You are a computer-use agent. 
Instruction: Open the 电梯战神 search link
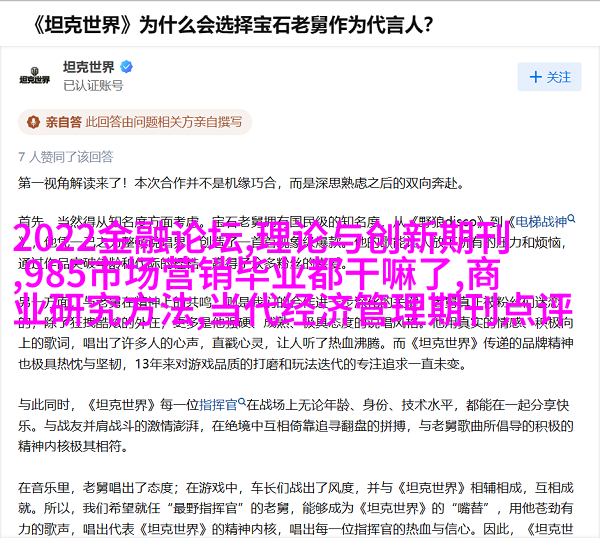point(545,221)
